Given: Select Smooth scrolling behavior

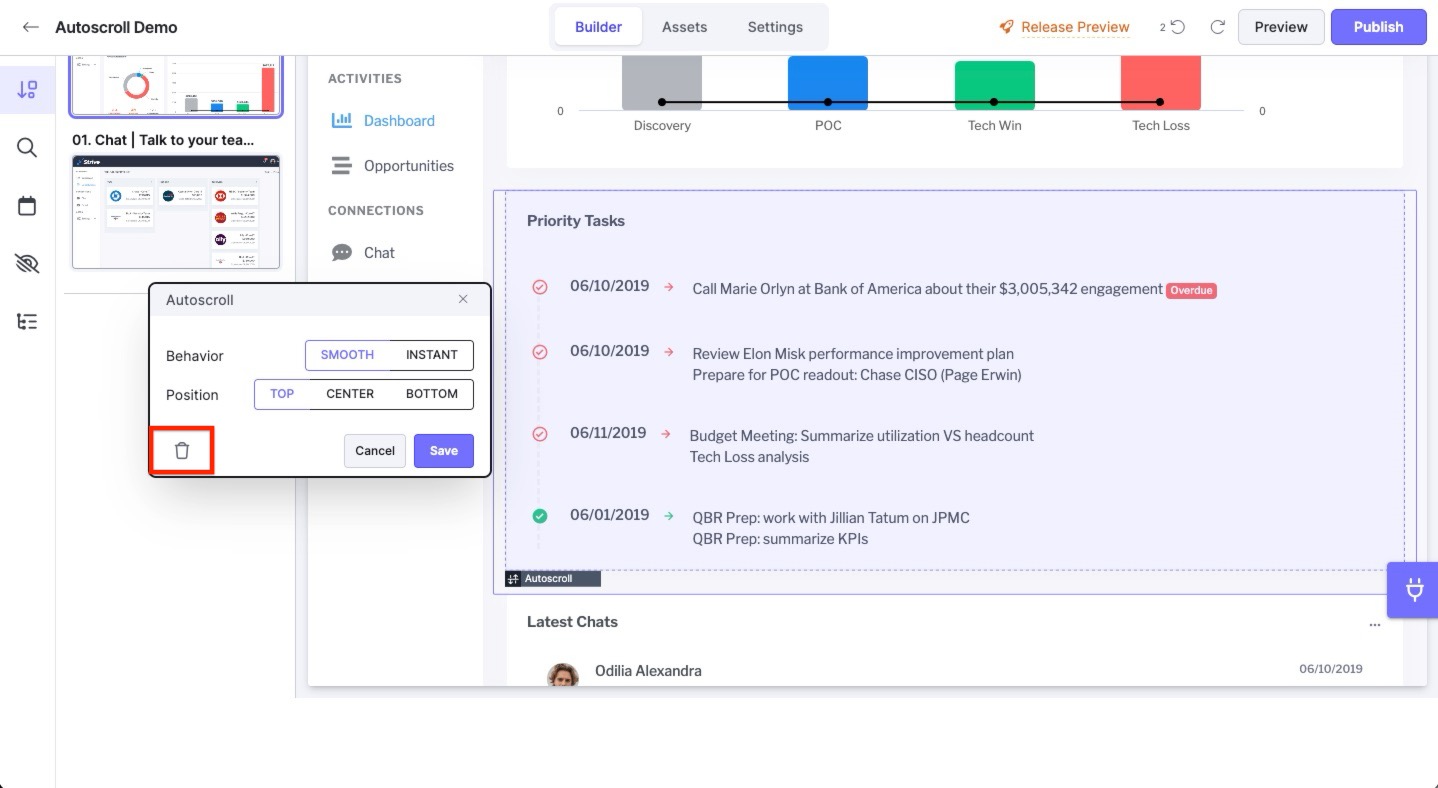Looking at the screenshot, I should pyautogui.click(x=347, y=355).
